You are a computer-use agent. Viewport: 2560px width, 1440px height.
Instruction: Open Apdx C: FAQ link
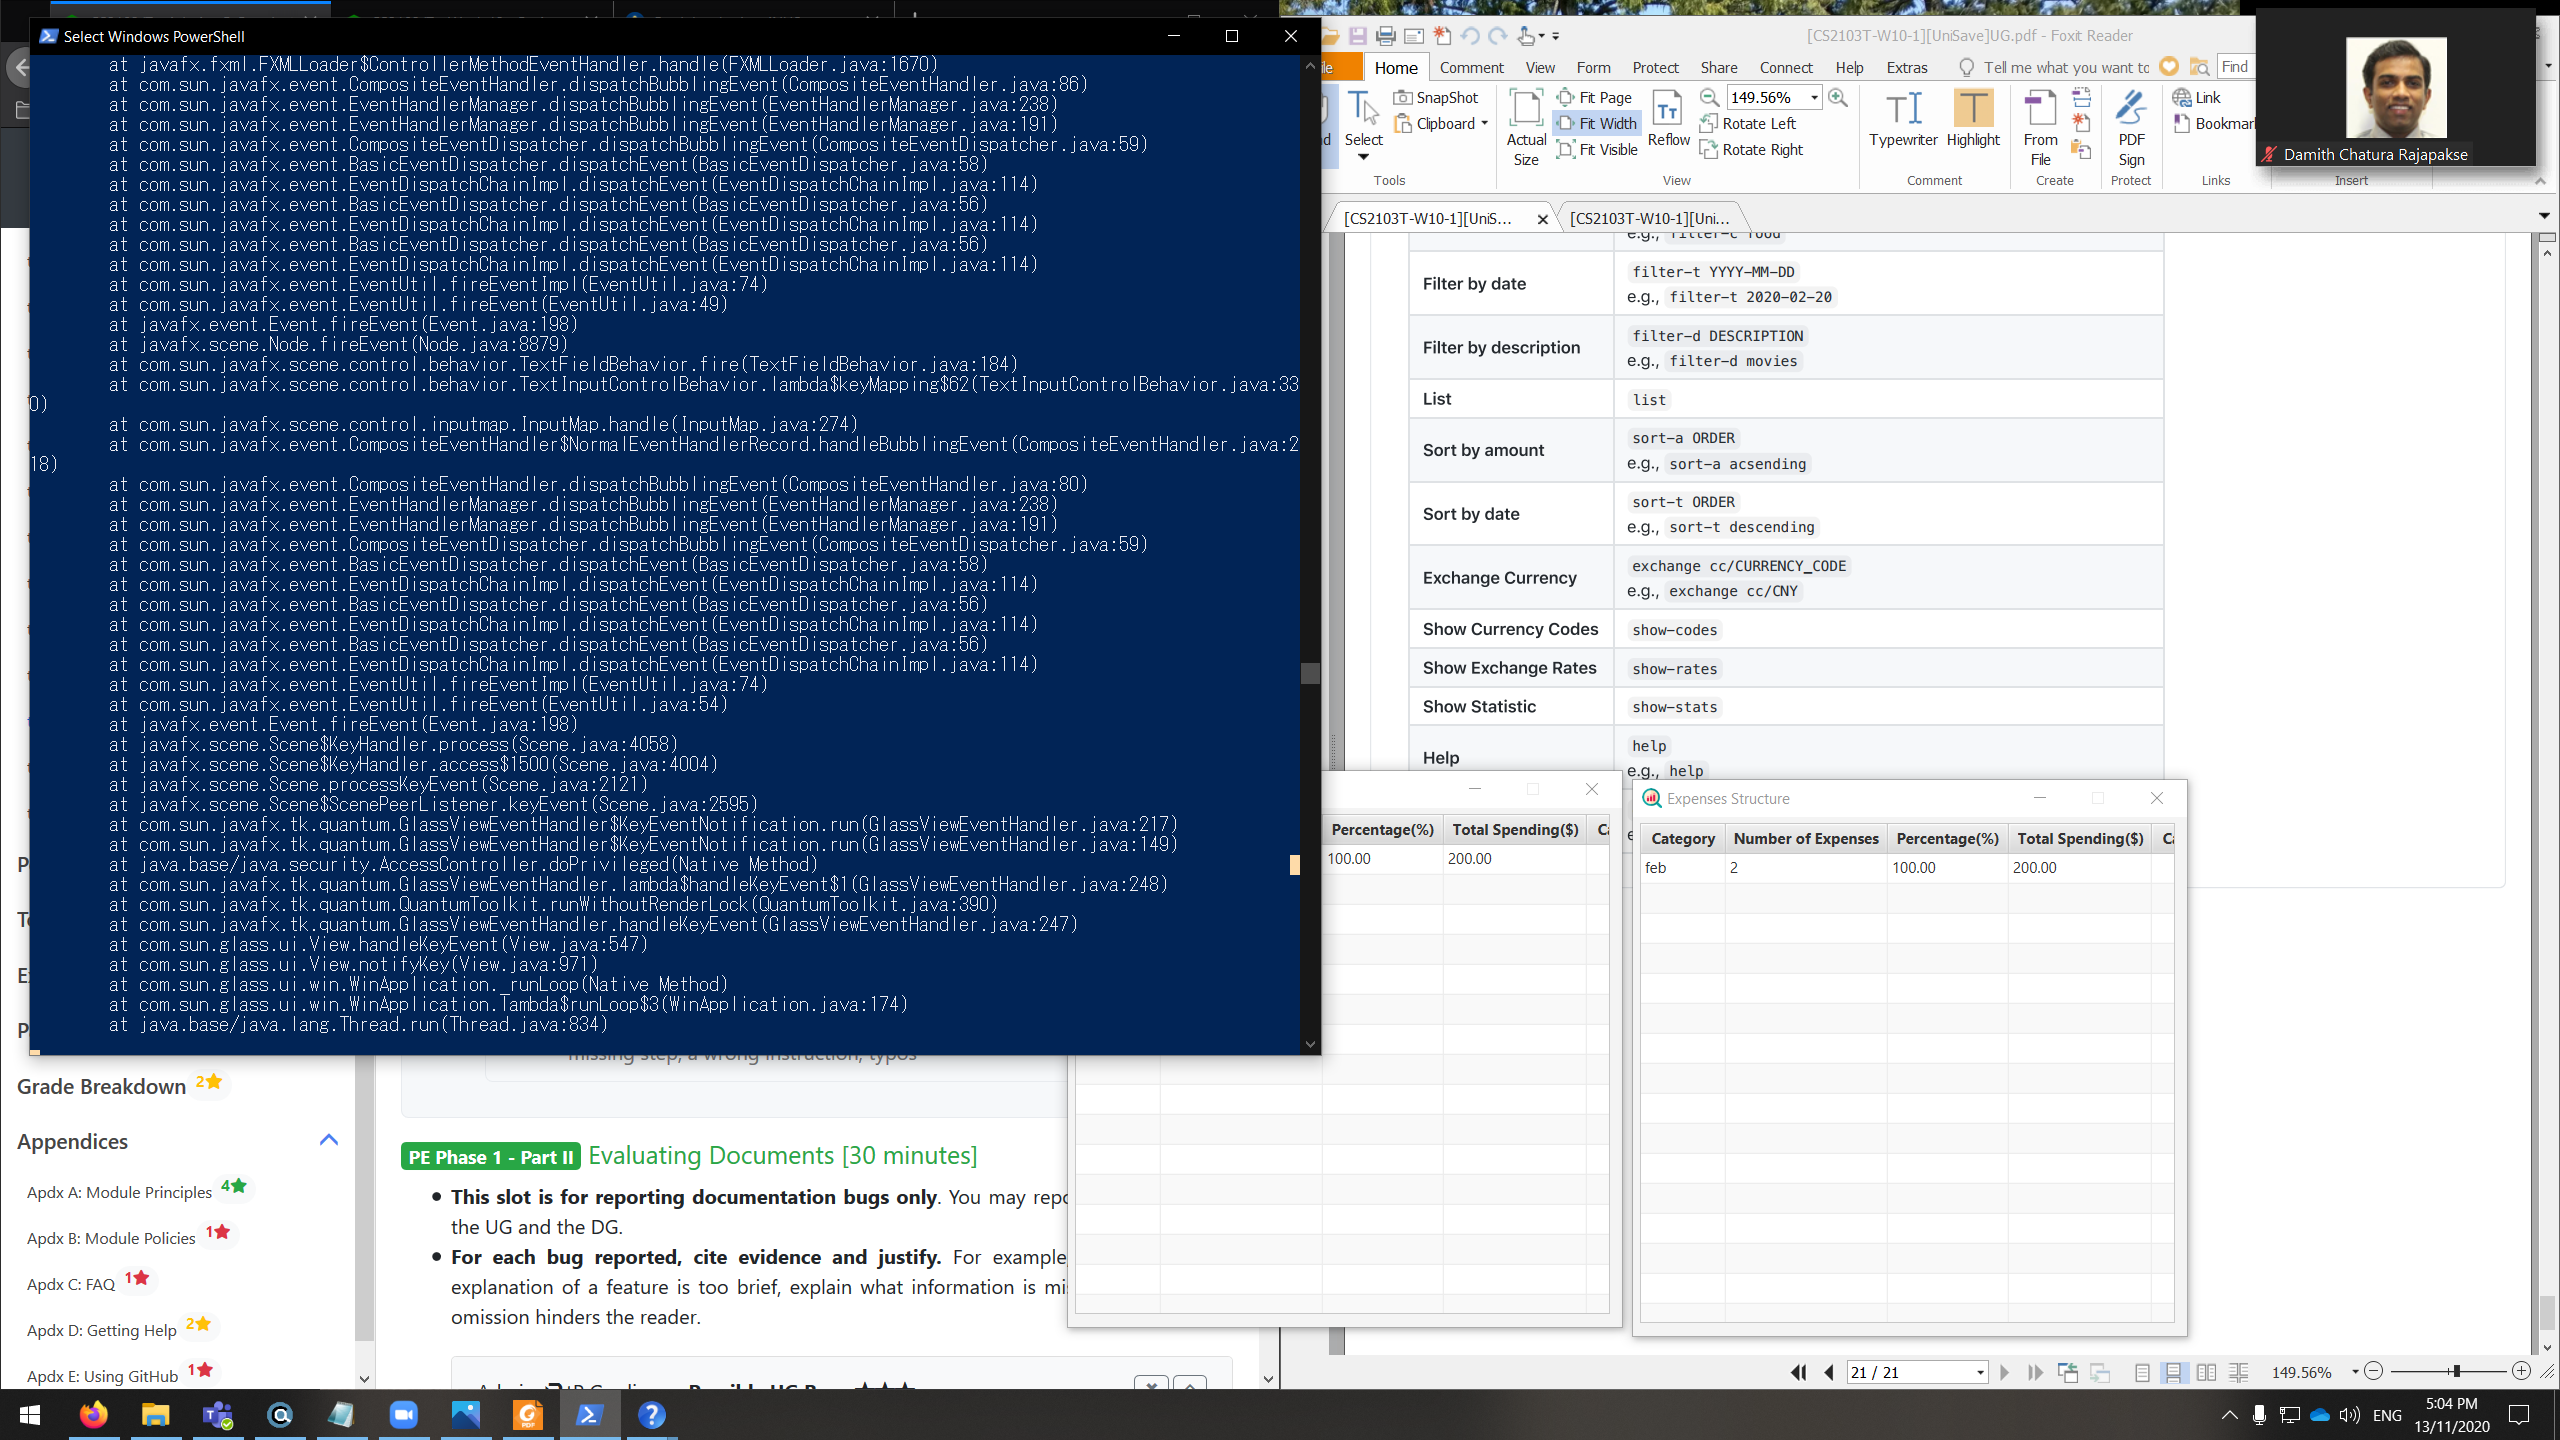click(71, 1284)
